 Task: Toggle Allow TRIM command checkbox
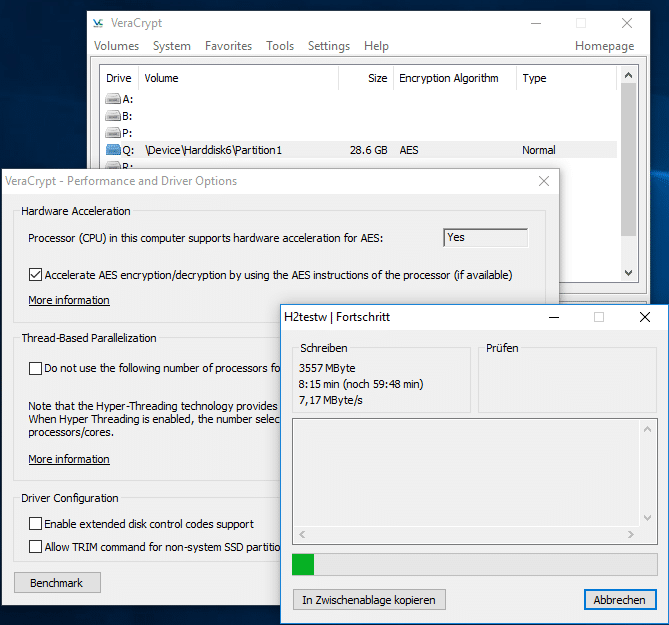[36, 547]
